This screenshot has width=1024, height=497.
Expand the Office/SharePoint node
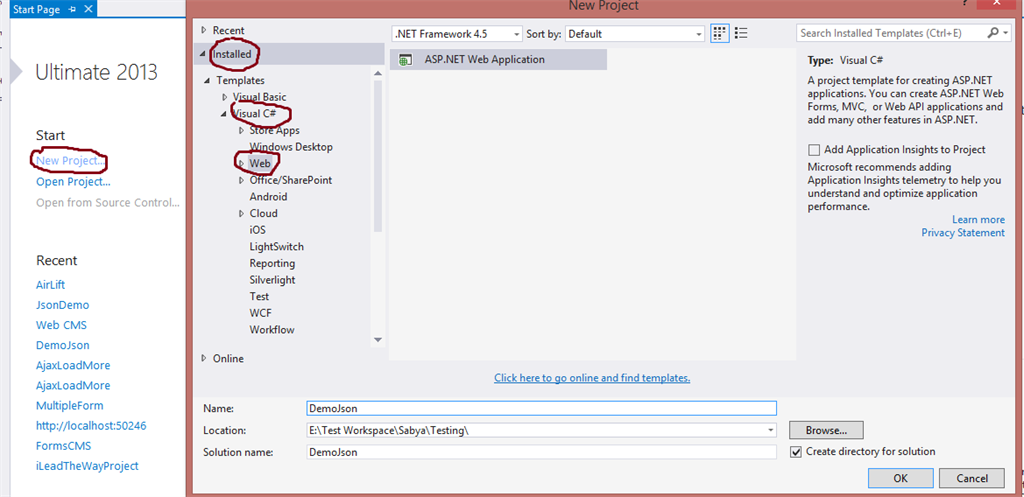tap(241, 180)
